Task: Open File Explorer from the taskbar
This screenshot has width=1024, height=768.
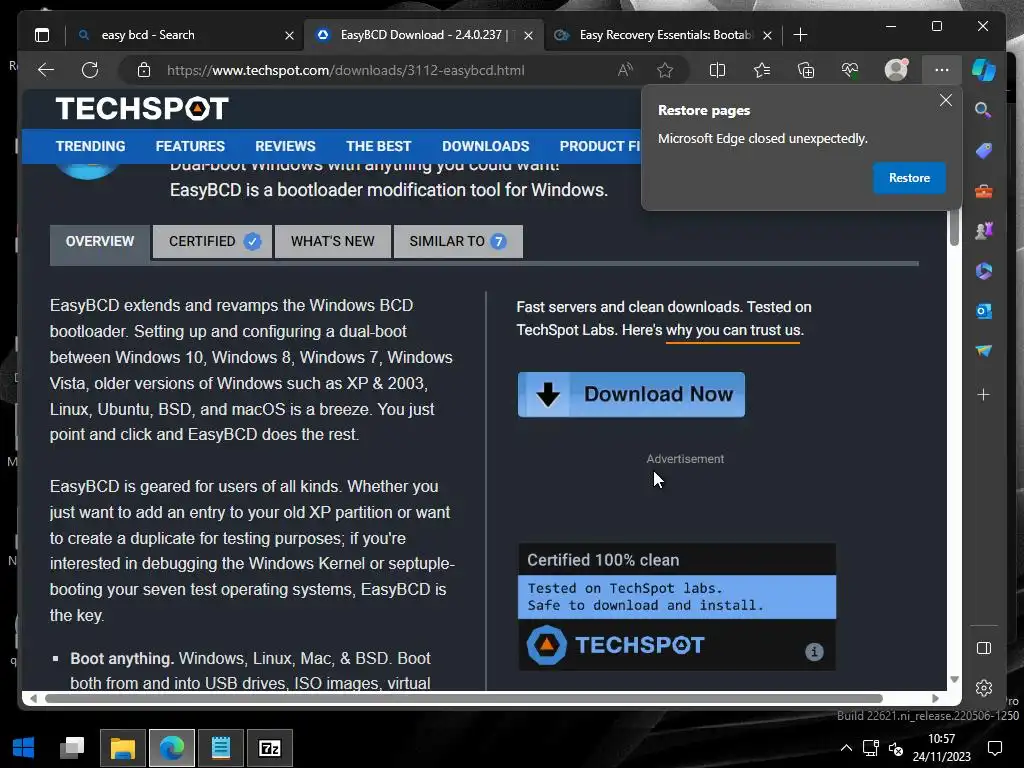Action: [123, 748]
